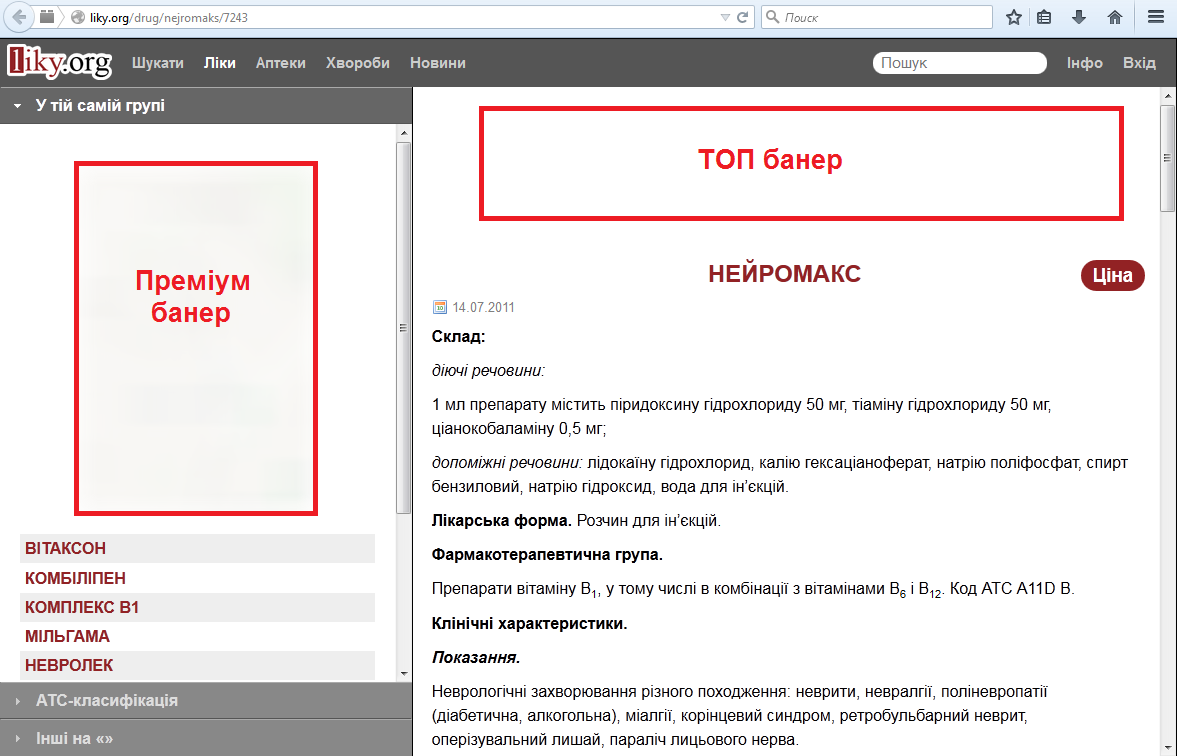This screenshot has width=1177, height=756.
Task: Click the sidebar list scroll-down arrow
Action: [x=404, y=673]
